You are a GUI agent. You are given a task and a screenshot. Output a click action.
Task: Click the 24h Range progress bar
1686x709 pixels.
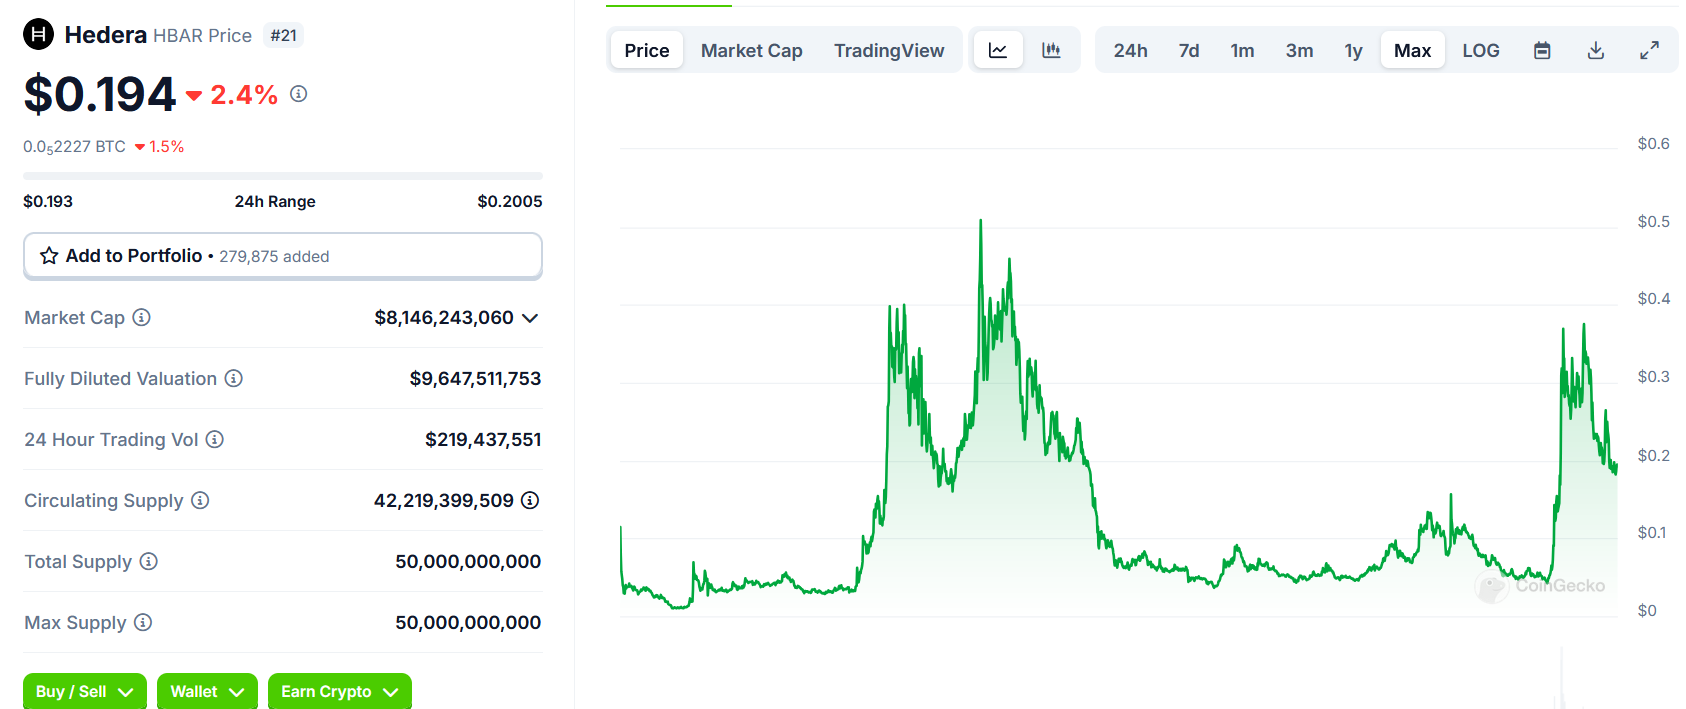click(x=283, y=176)
